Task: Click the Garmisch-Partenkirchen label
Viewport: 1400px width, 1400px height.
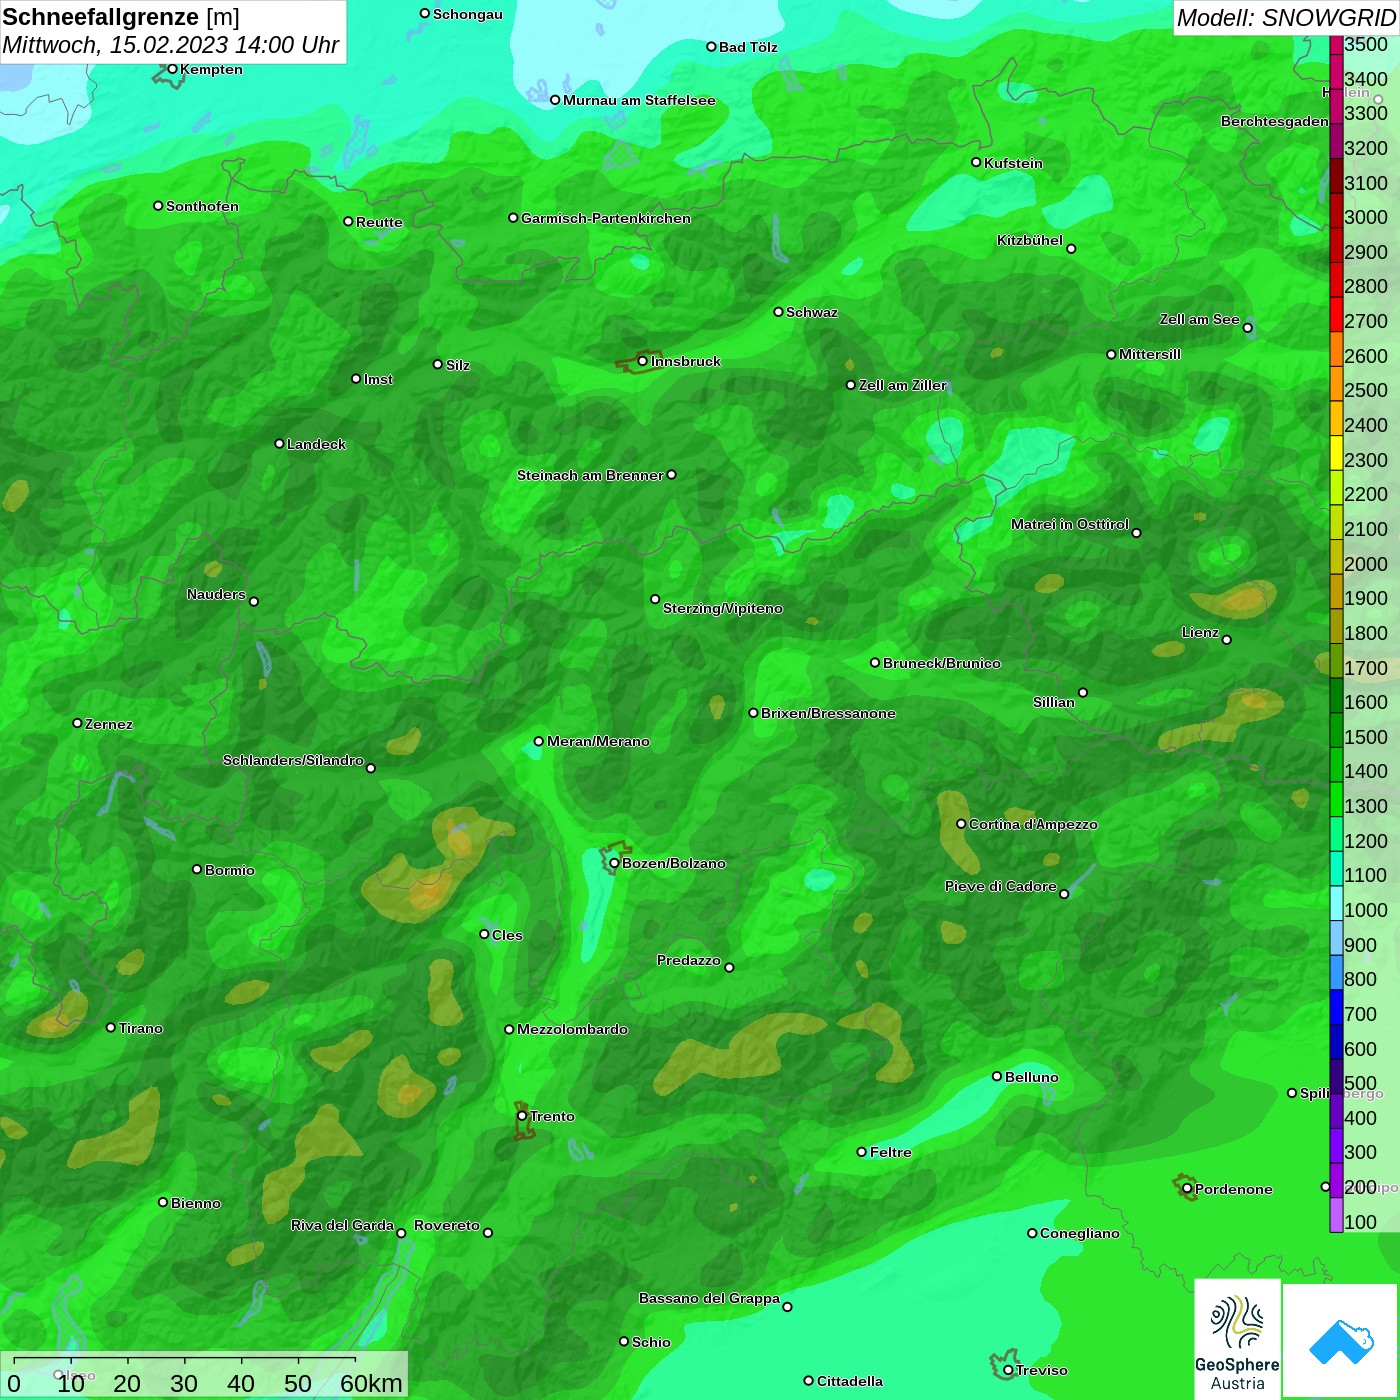Action: (606, 218)
